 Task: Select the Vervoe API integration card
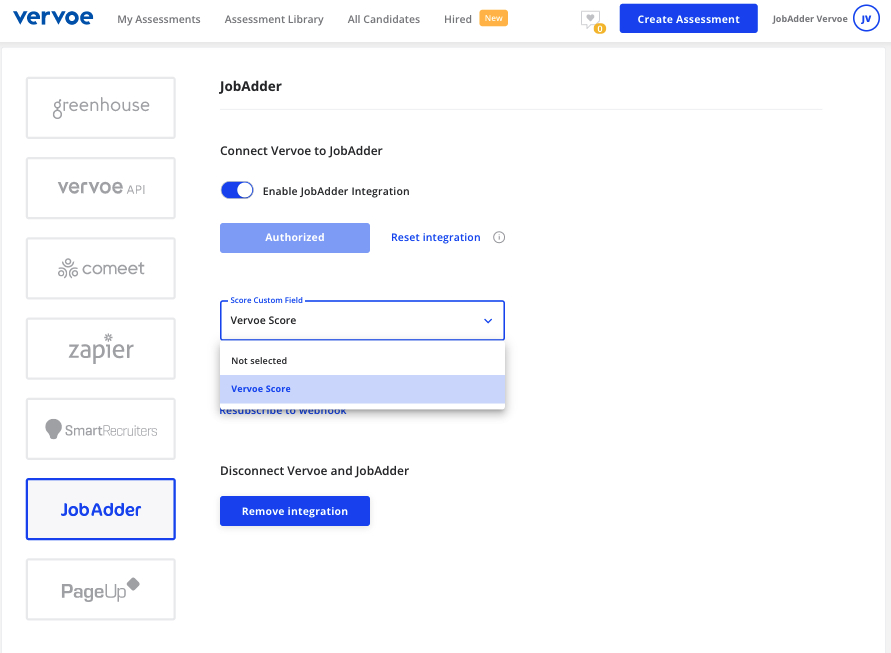[x=101, y=188]
